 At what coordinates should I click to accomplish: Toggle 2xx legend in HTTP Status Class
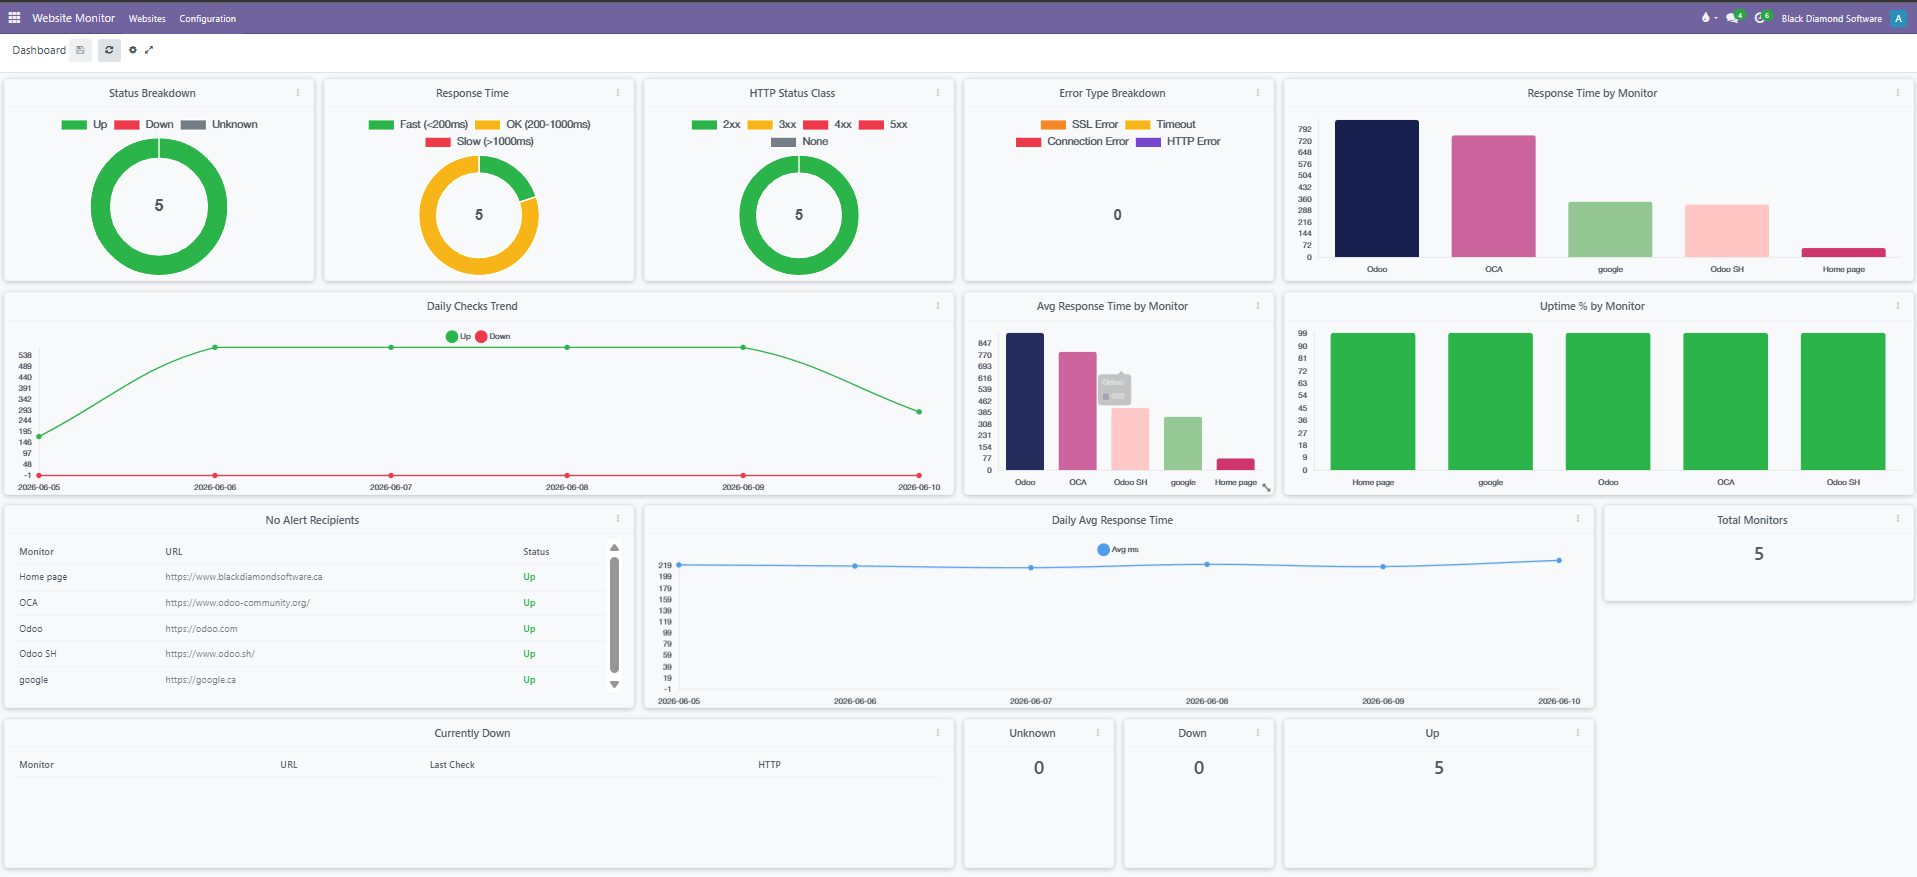point(716,125)
